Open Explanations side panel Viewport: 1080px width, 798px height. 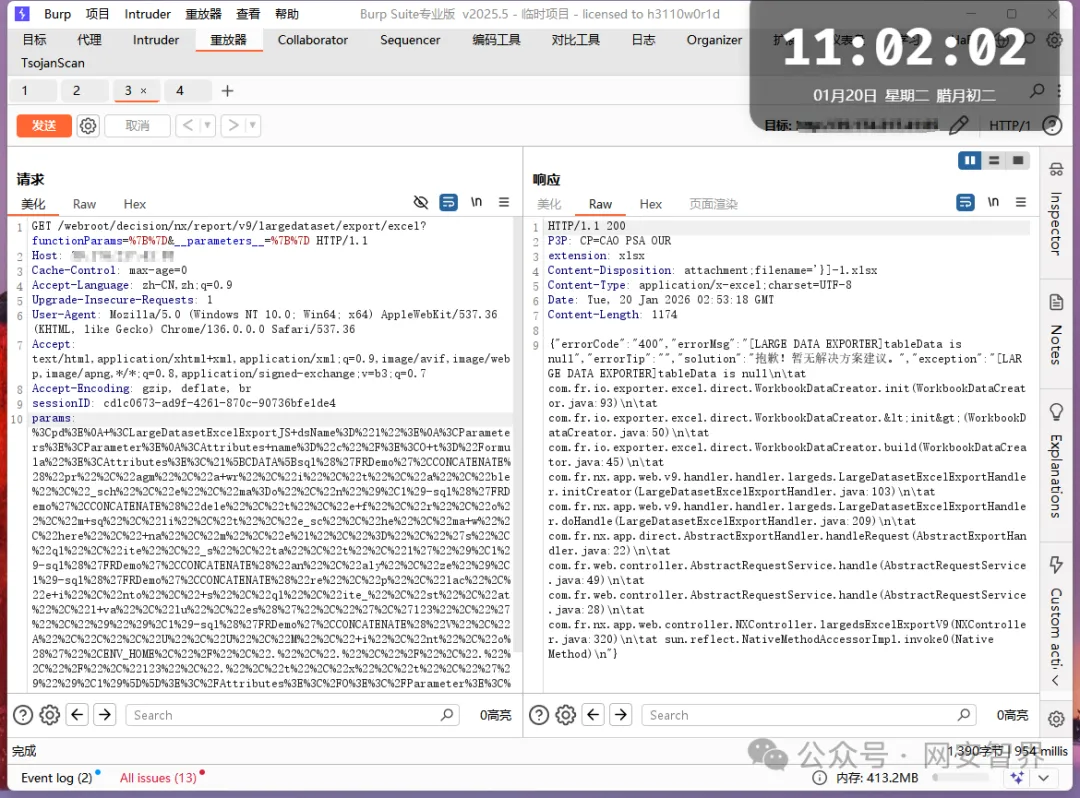point(1056,461)
